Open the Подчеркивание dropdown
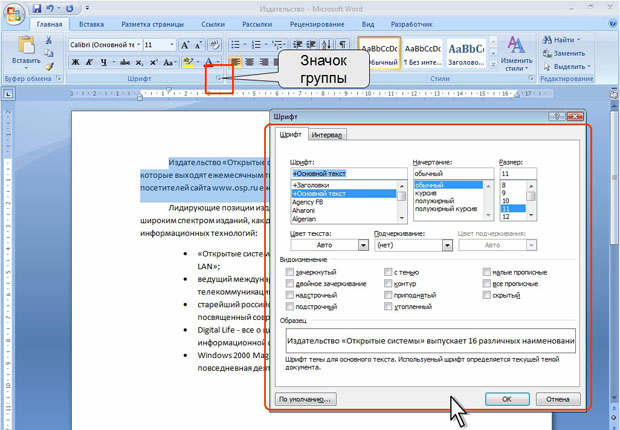Image resolution: width=620 pixels, height=430 pixels. point(447,245)
